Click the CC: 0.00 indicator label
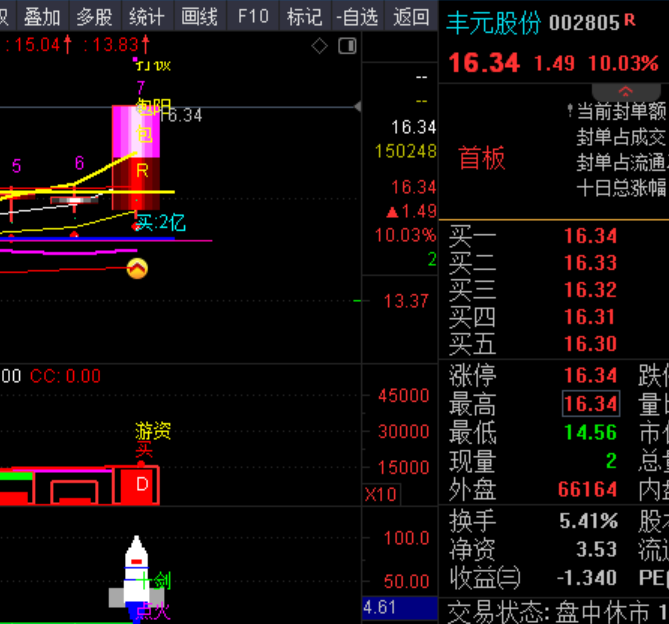Screen dimensions: 669x624 click(65, 376)
